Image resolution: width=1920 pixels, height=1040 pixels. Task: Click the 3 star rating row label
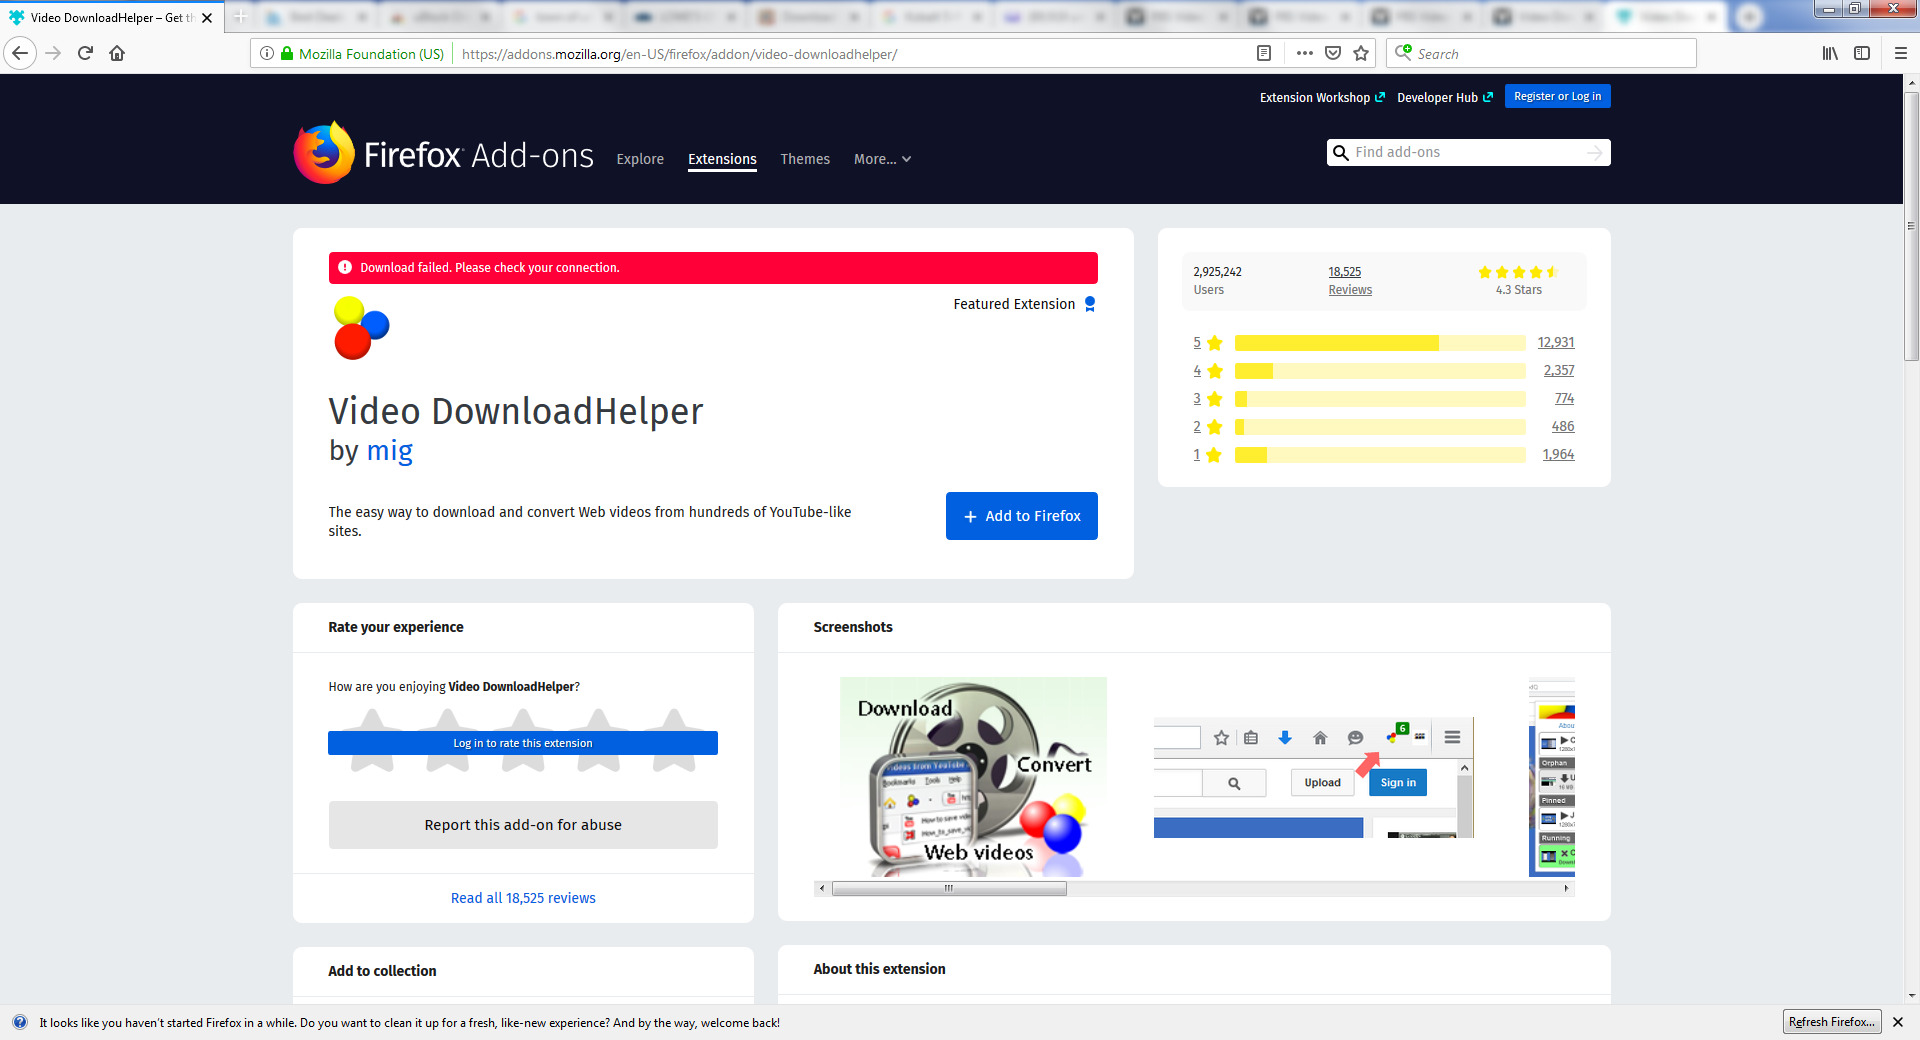(1208, 399)
